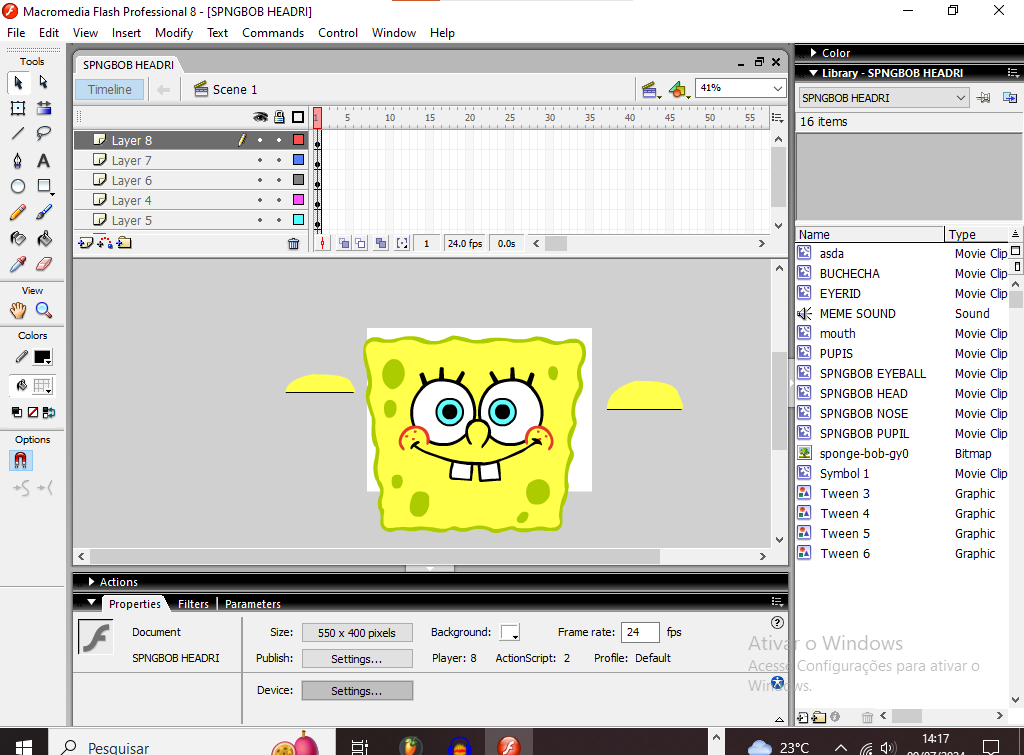Open Publish Settings
Screen dimensions: 1024x755
[x=357, y=658]
